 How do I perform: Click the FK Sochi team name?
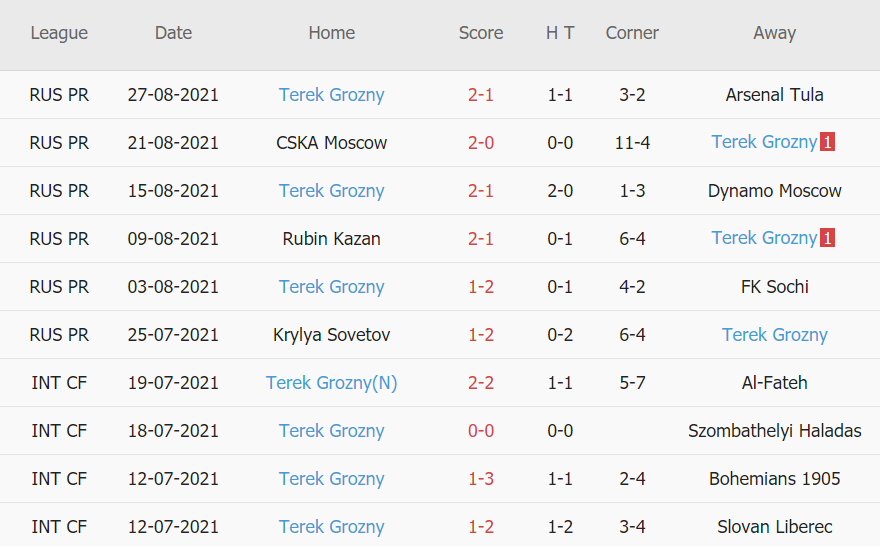[774, 287]
